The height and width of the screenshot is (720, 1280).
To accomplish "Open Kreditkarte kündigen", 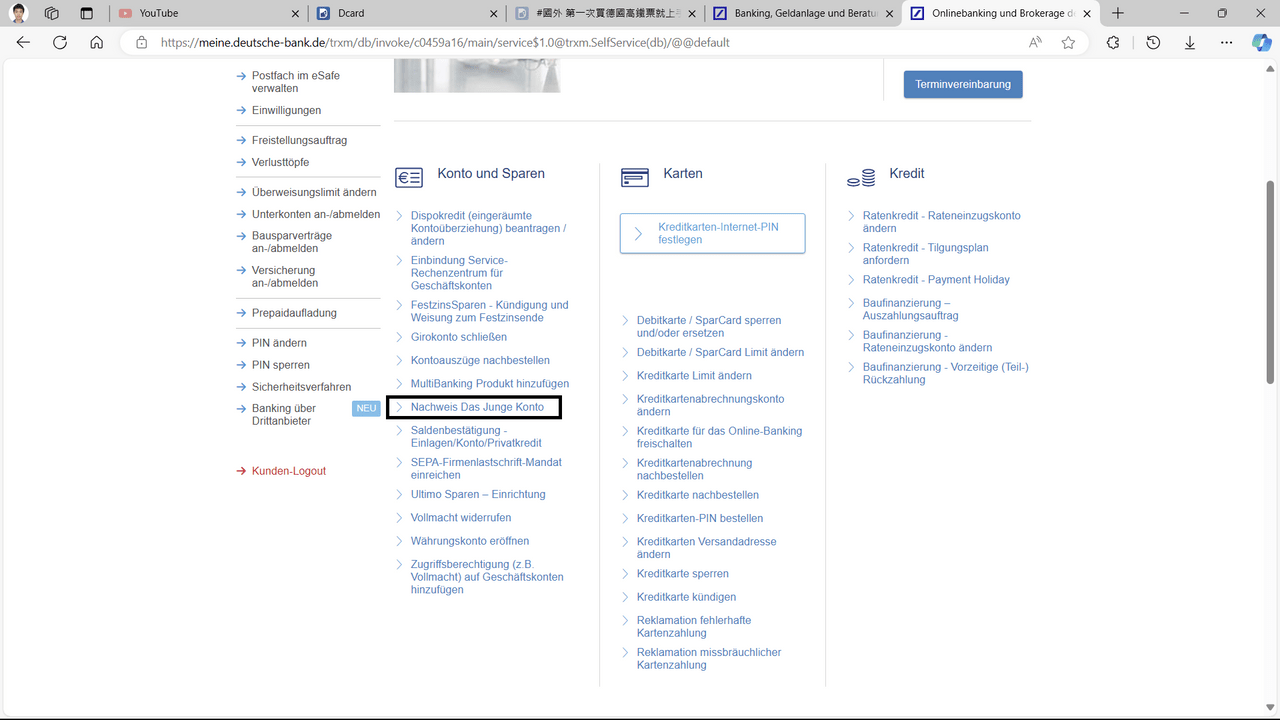I will tap(686, 597).
